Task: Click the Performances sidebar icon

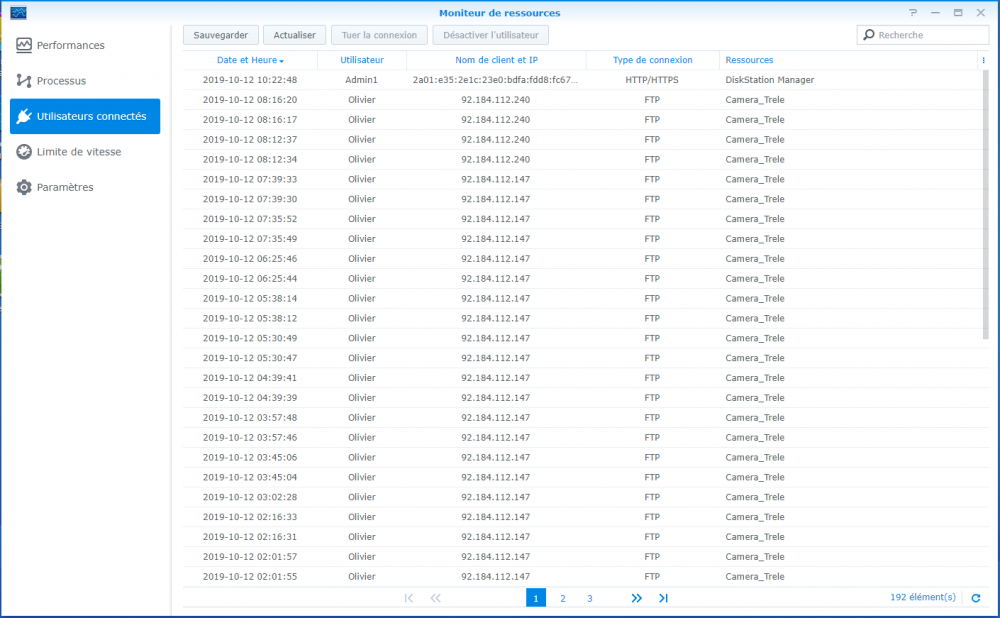Action: 24,45
